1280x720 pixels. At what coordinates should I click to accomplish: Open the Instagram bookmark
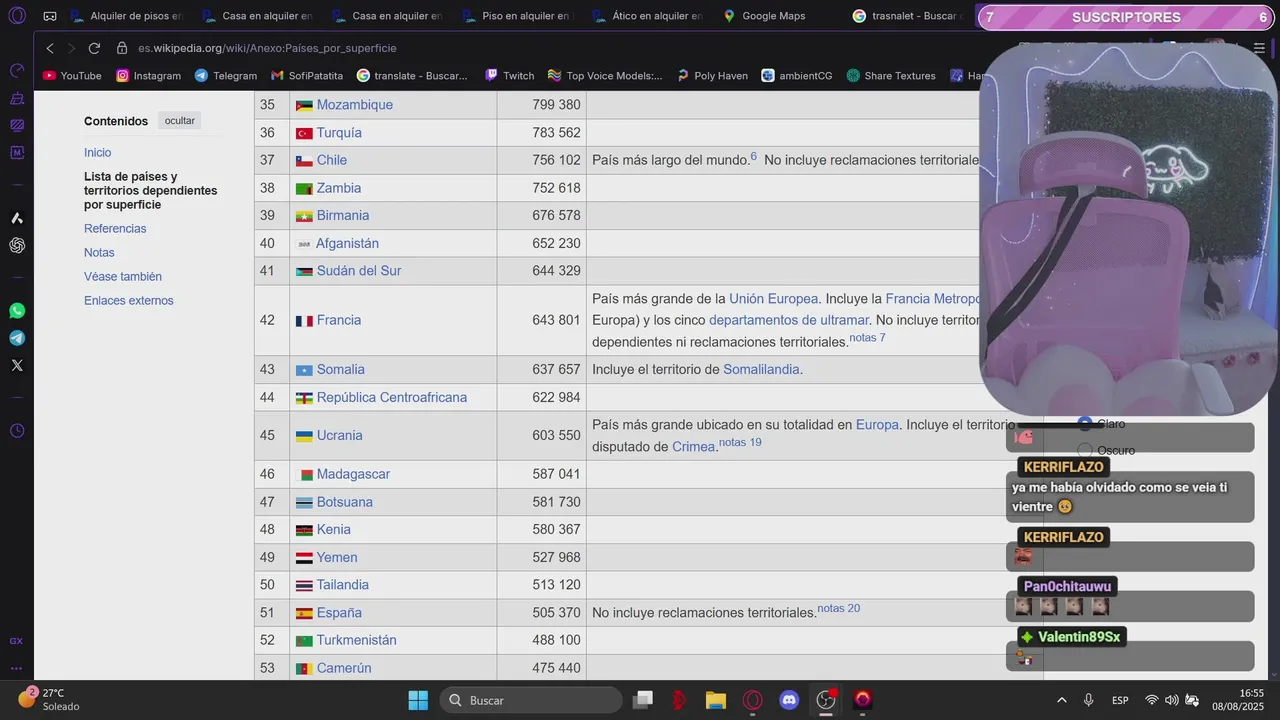point(149,76)
